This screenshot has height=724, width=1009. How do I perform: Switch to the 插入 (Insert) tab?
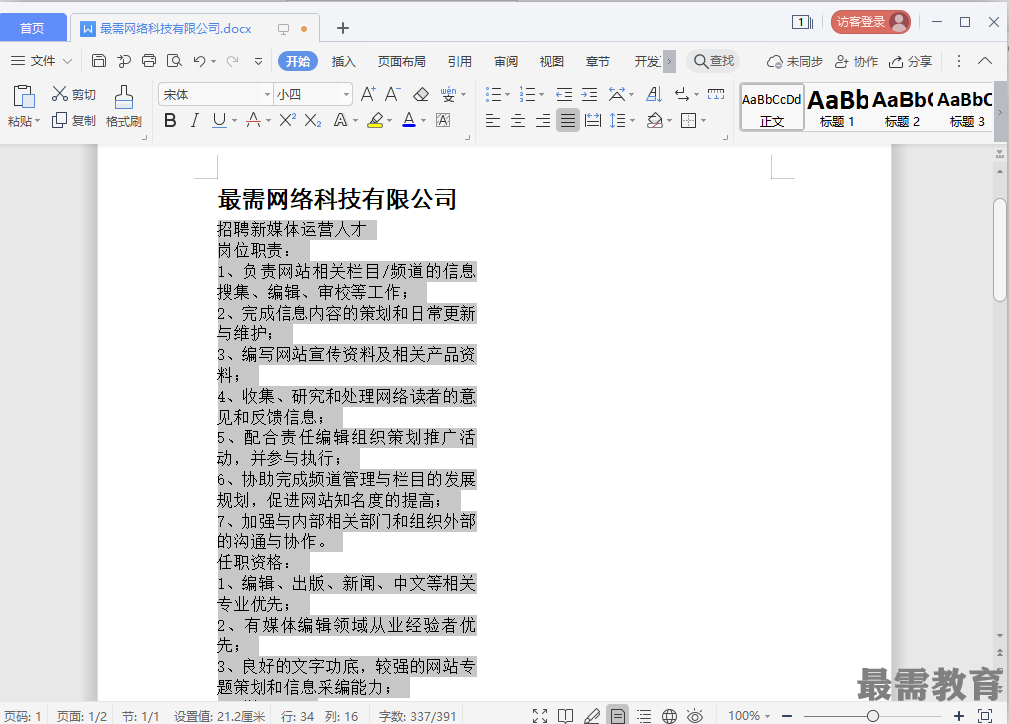pyautogui.click(x=344, y=61)
